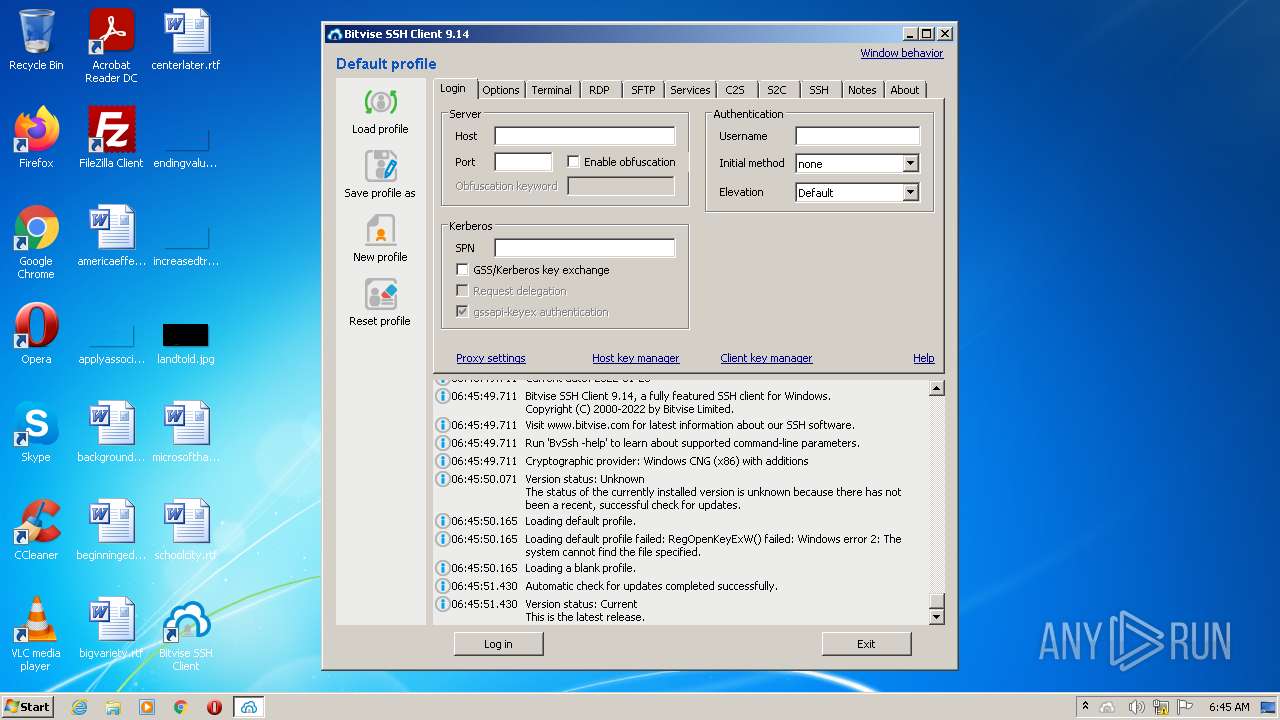Image resolution: width=1280 pixels, height=720 pixels.
Task: Click the New profile icon
Action: [x=380, y=230]
